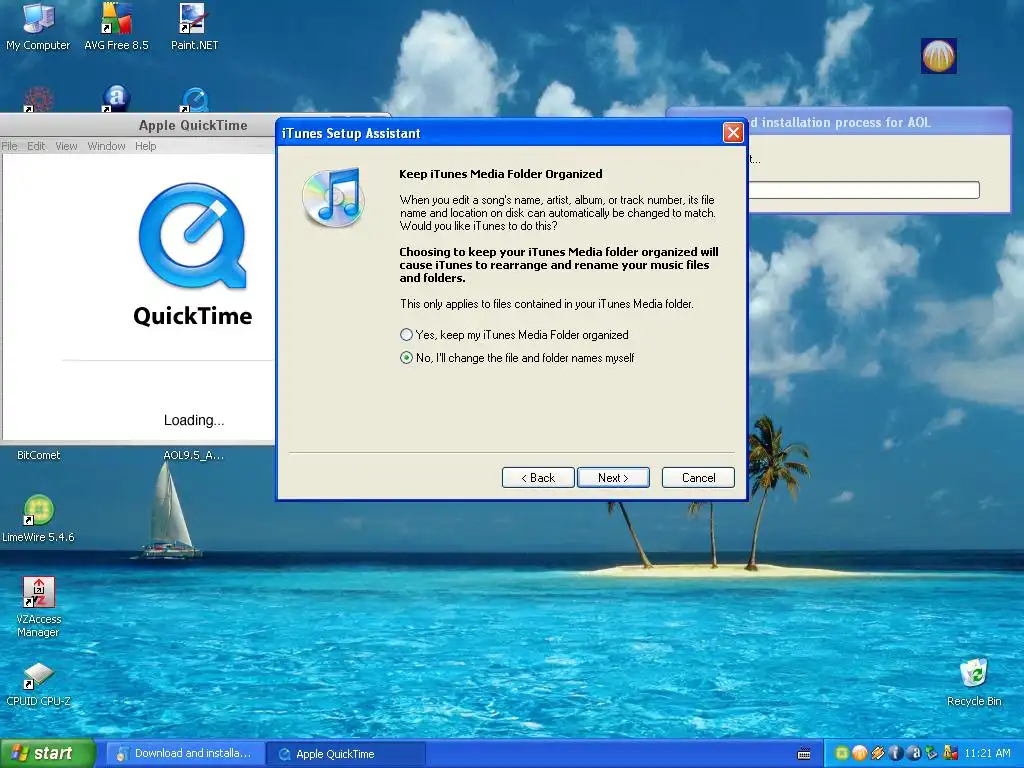Click the 'Loading...' text in QuickTime
The width and height of the screenshot is (1024, 768).
point(194,420)
